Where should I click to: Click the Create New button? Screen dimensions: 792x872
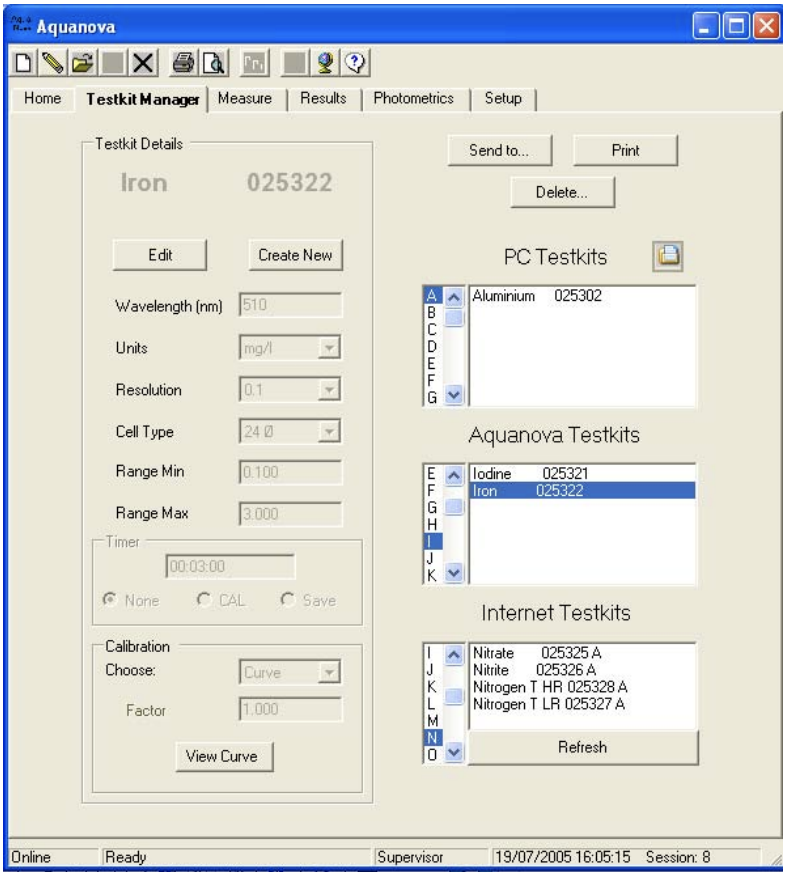(x=295, y=255)
